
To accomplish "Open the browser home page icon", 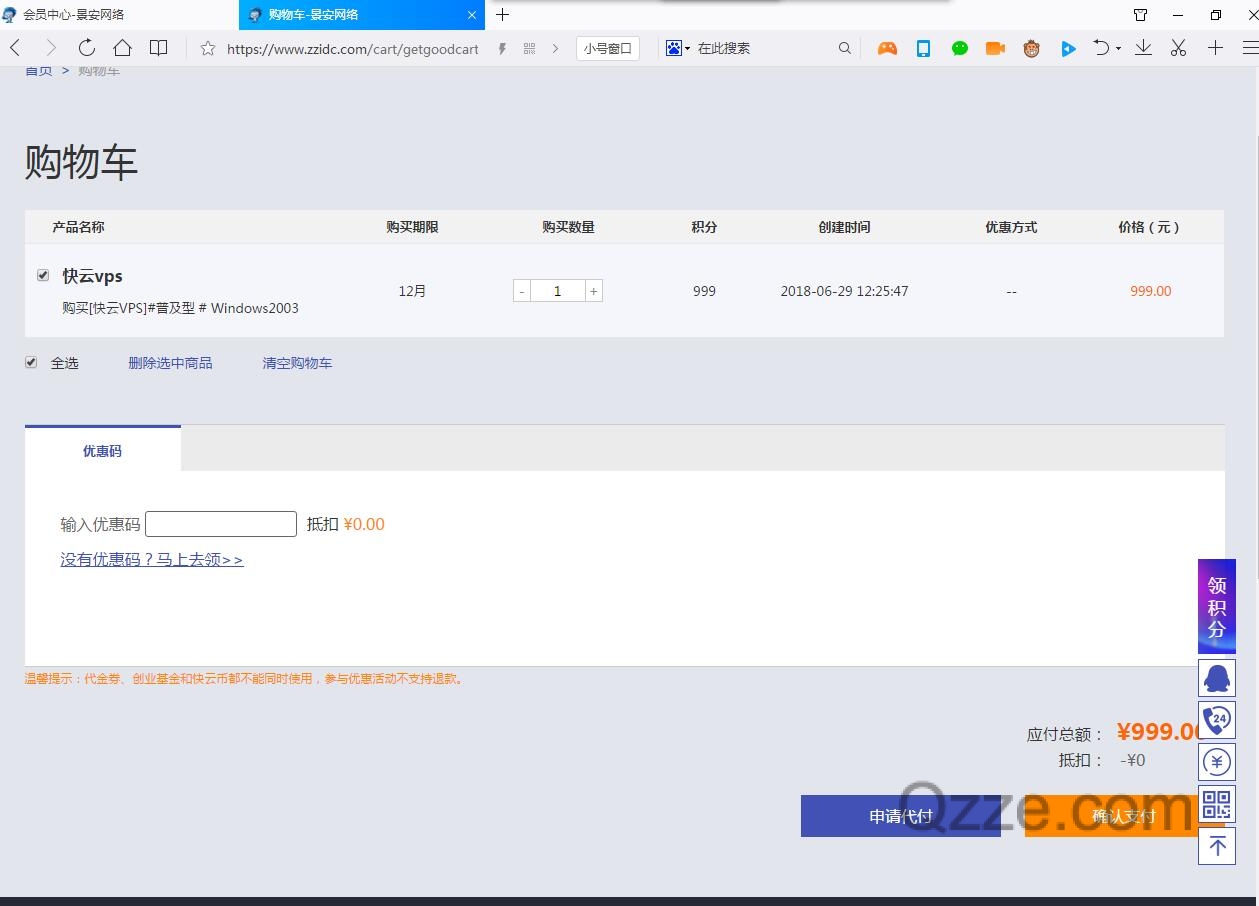I will click(x=122, y=48).
